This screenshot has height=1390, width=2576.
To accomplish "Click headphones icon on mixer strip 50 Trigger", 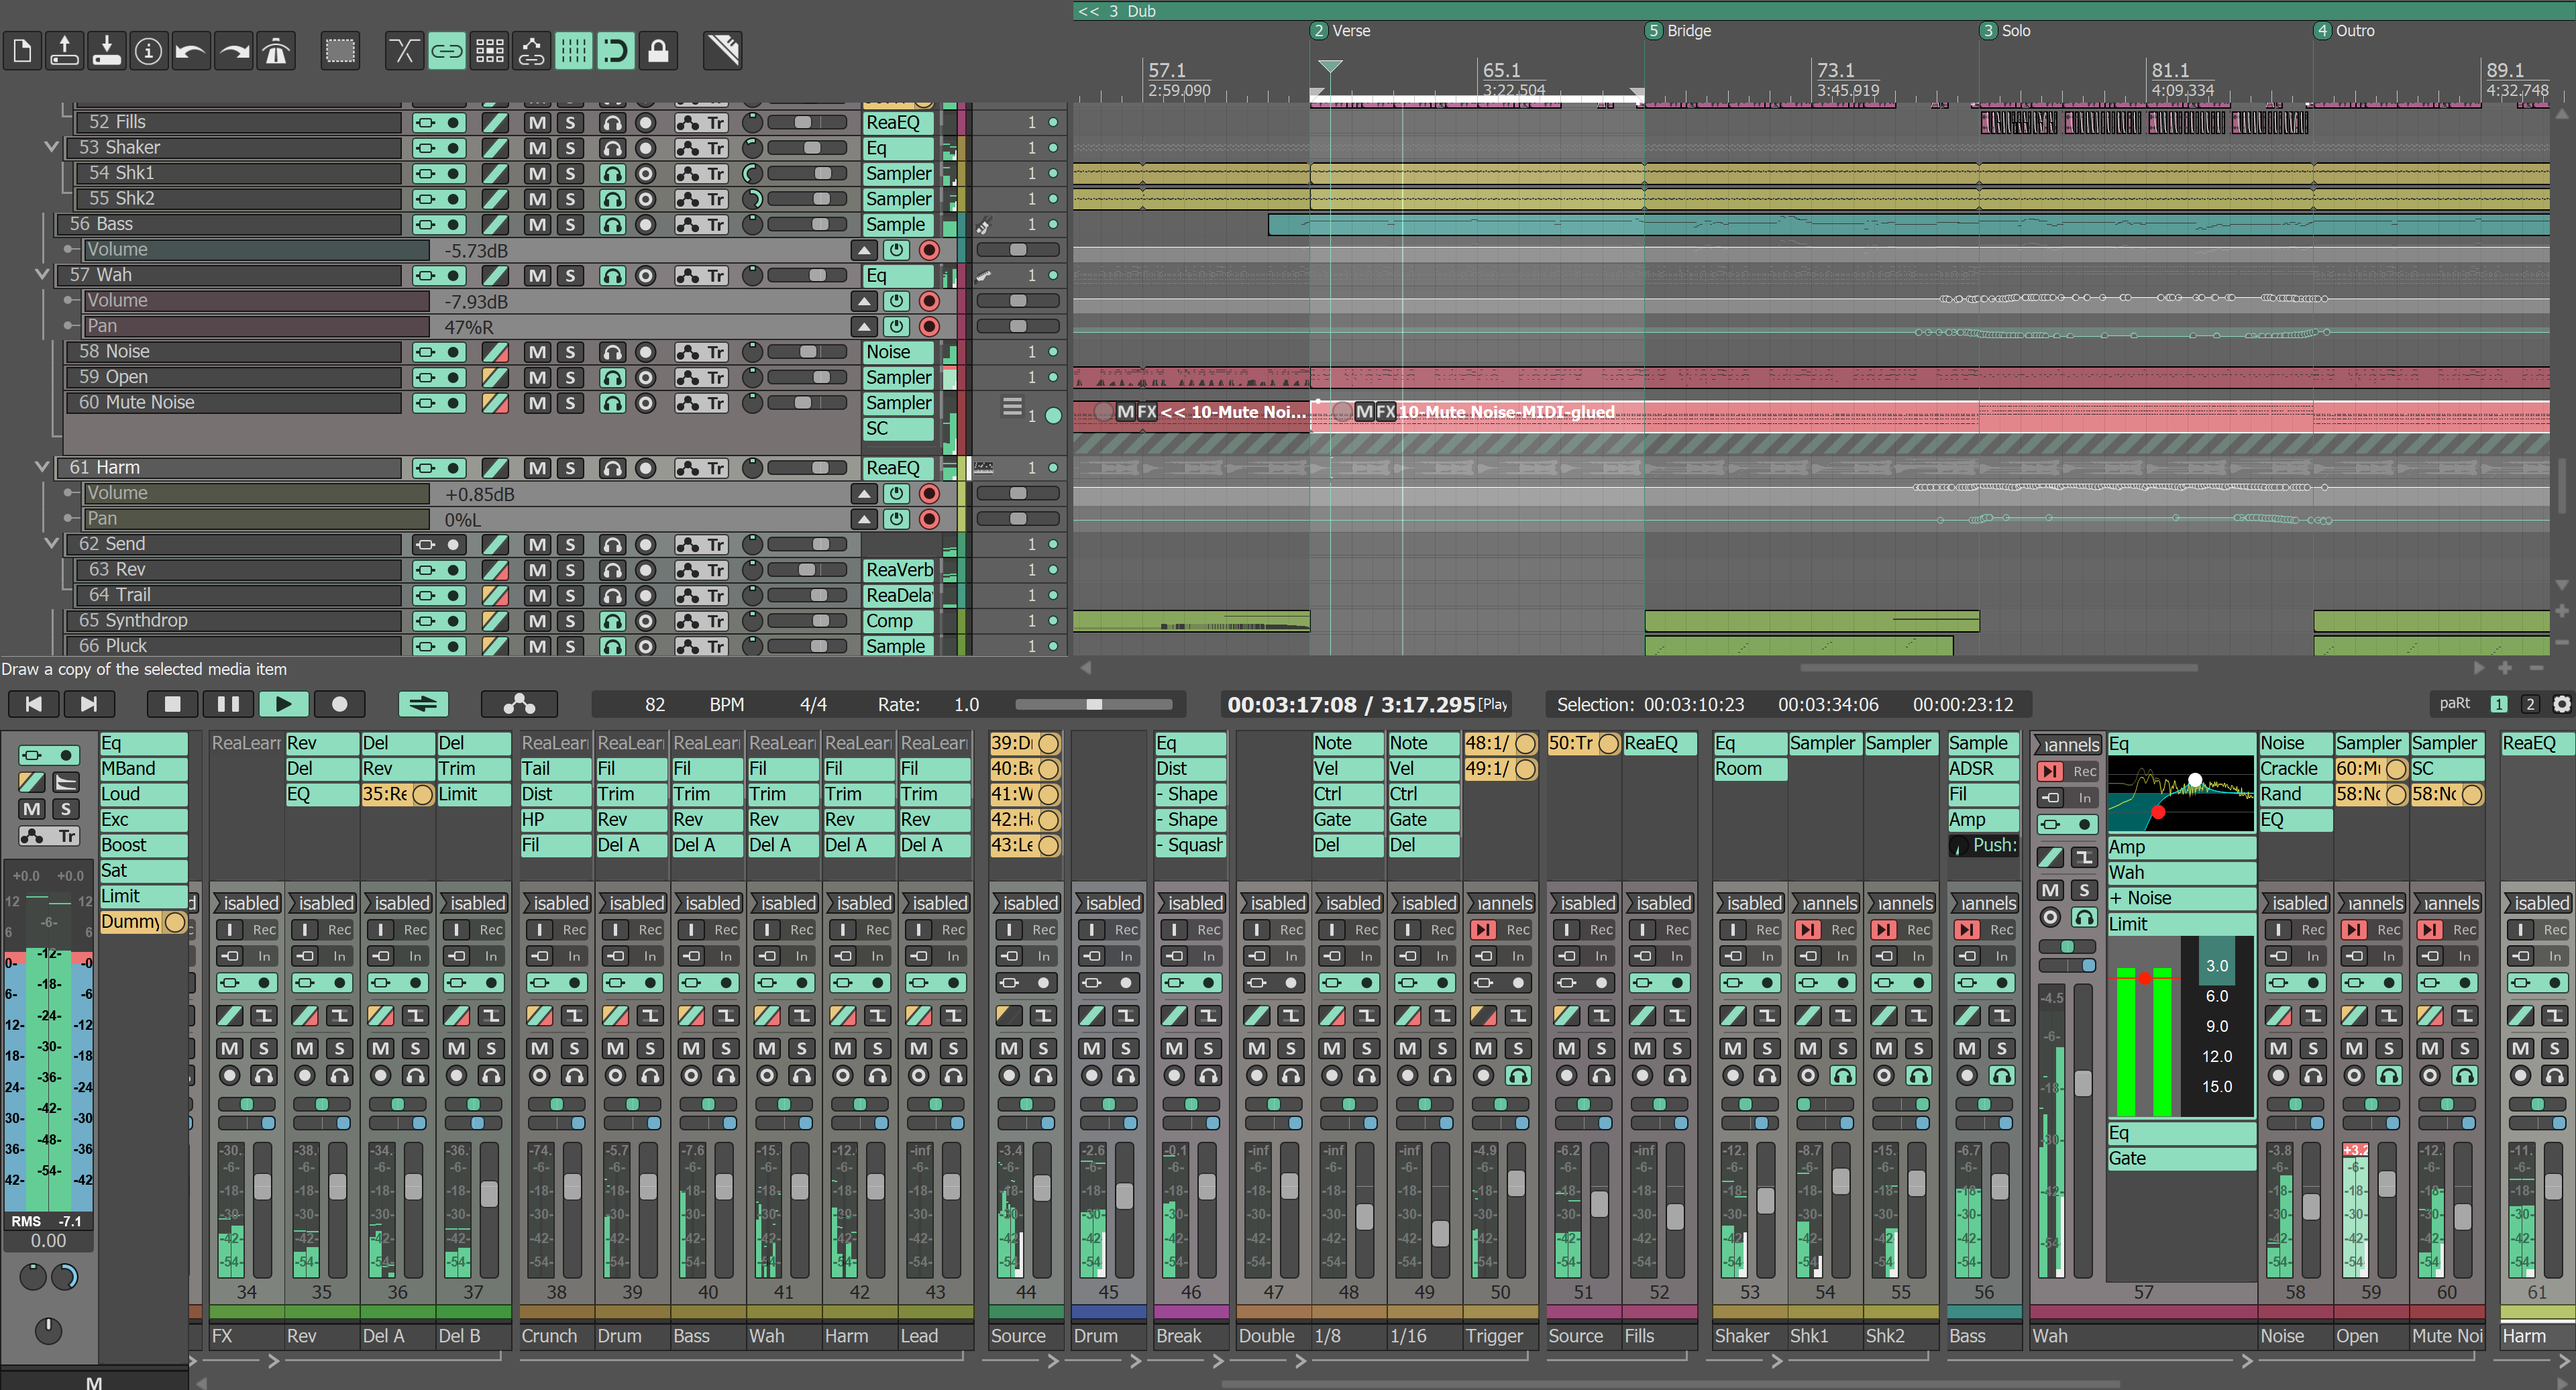I will pos(1518,1076).
